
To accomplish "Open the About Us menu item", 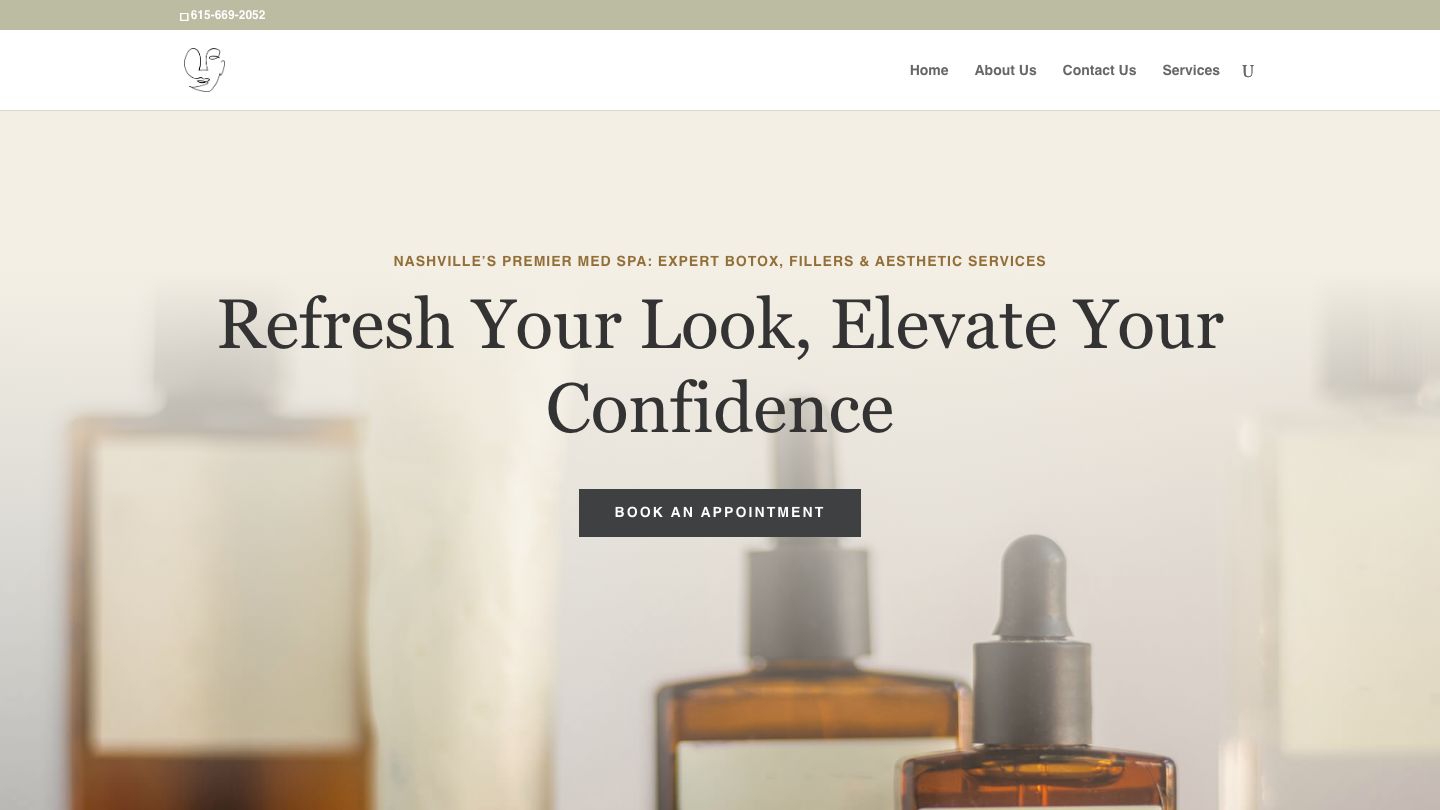I will [x=1005, y=70].
